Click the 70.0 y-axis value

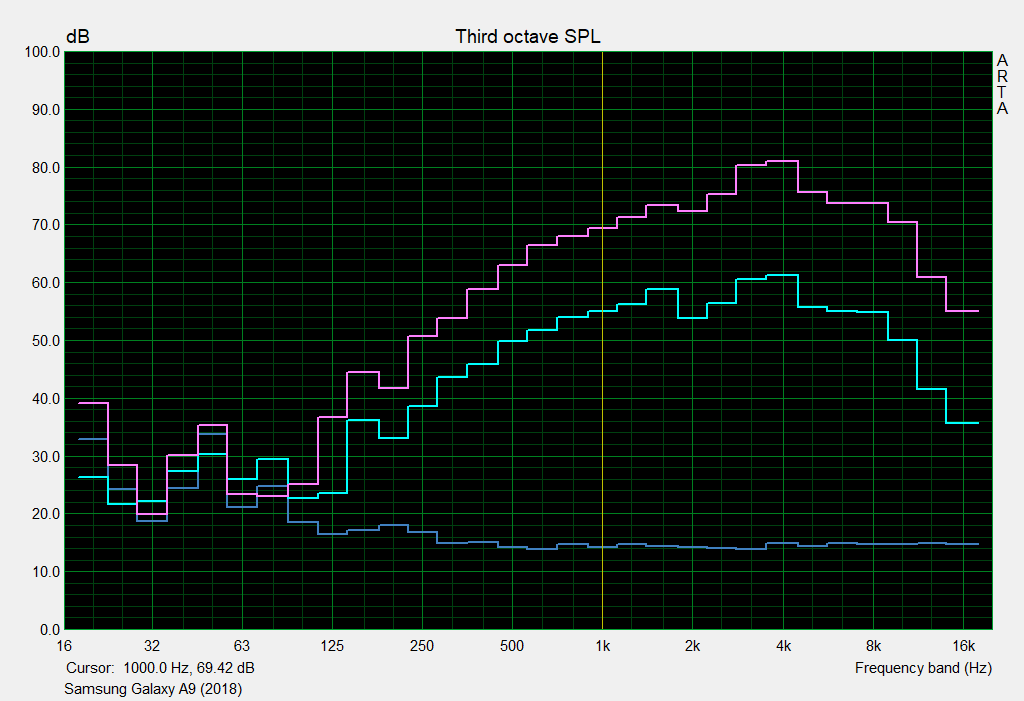(46, 225)
